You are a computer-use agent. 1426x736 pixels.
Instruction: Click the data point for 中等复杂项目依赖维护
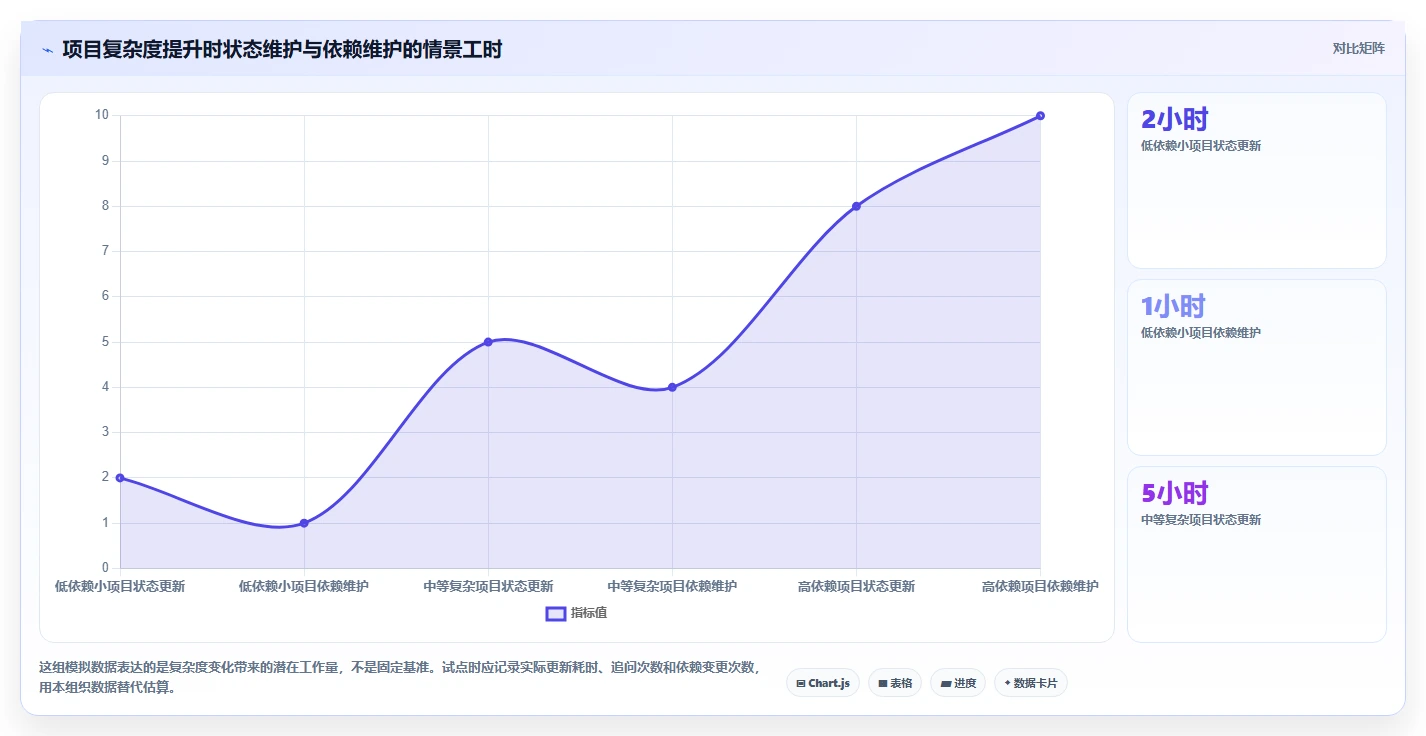672,387
